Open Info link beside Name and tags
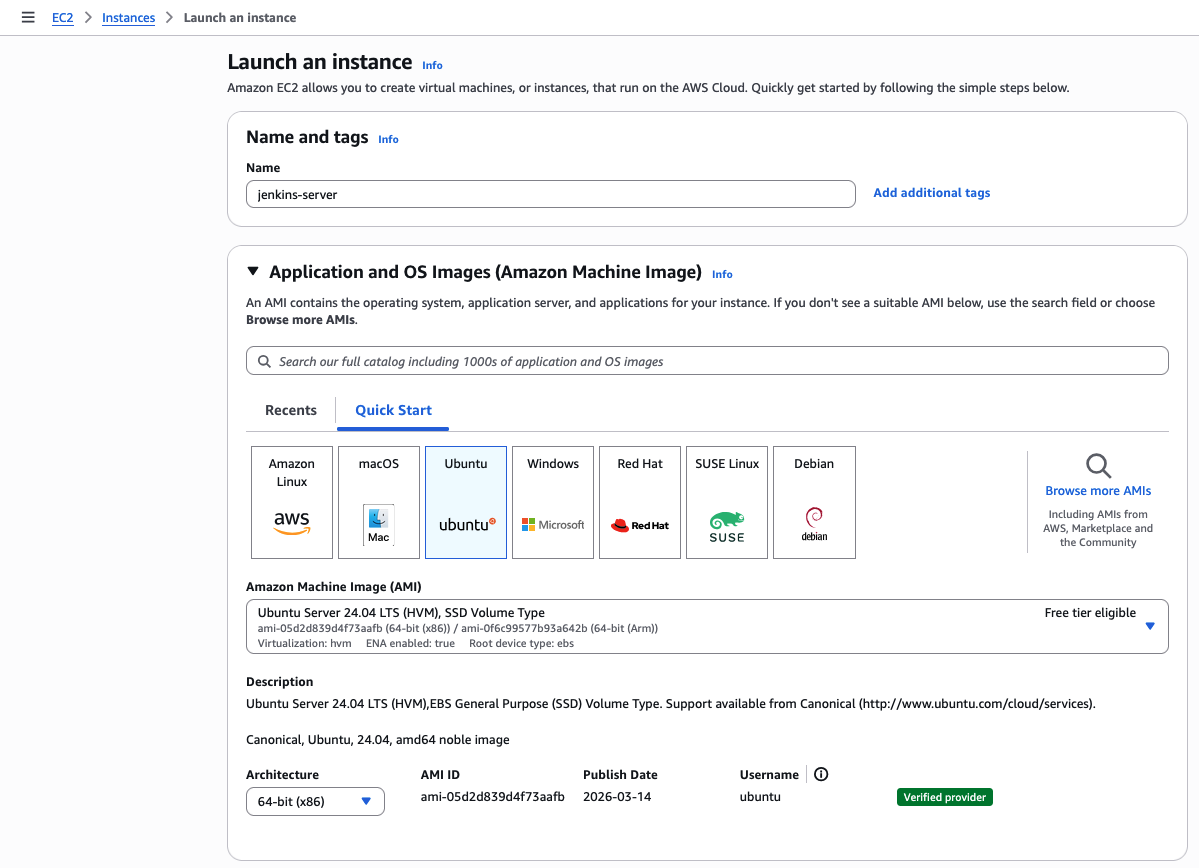 388,139
